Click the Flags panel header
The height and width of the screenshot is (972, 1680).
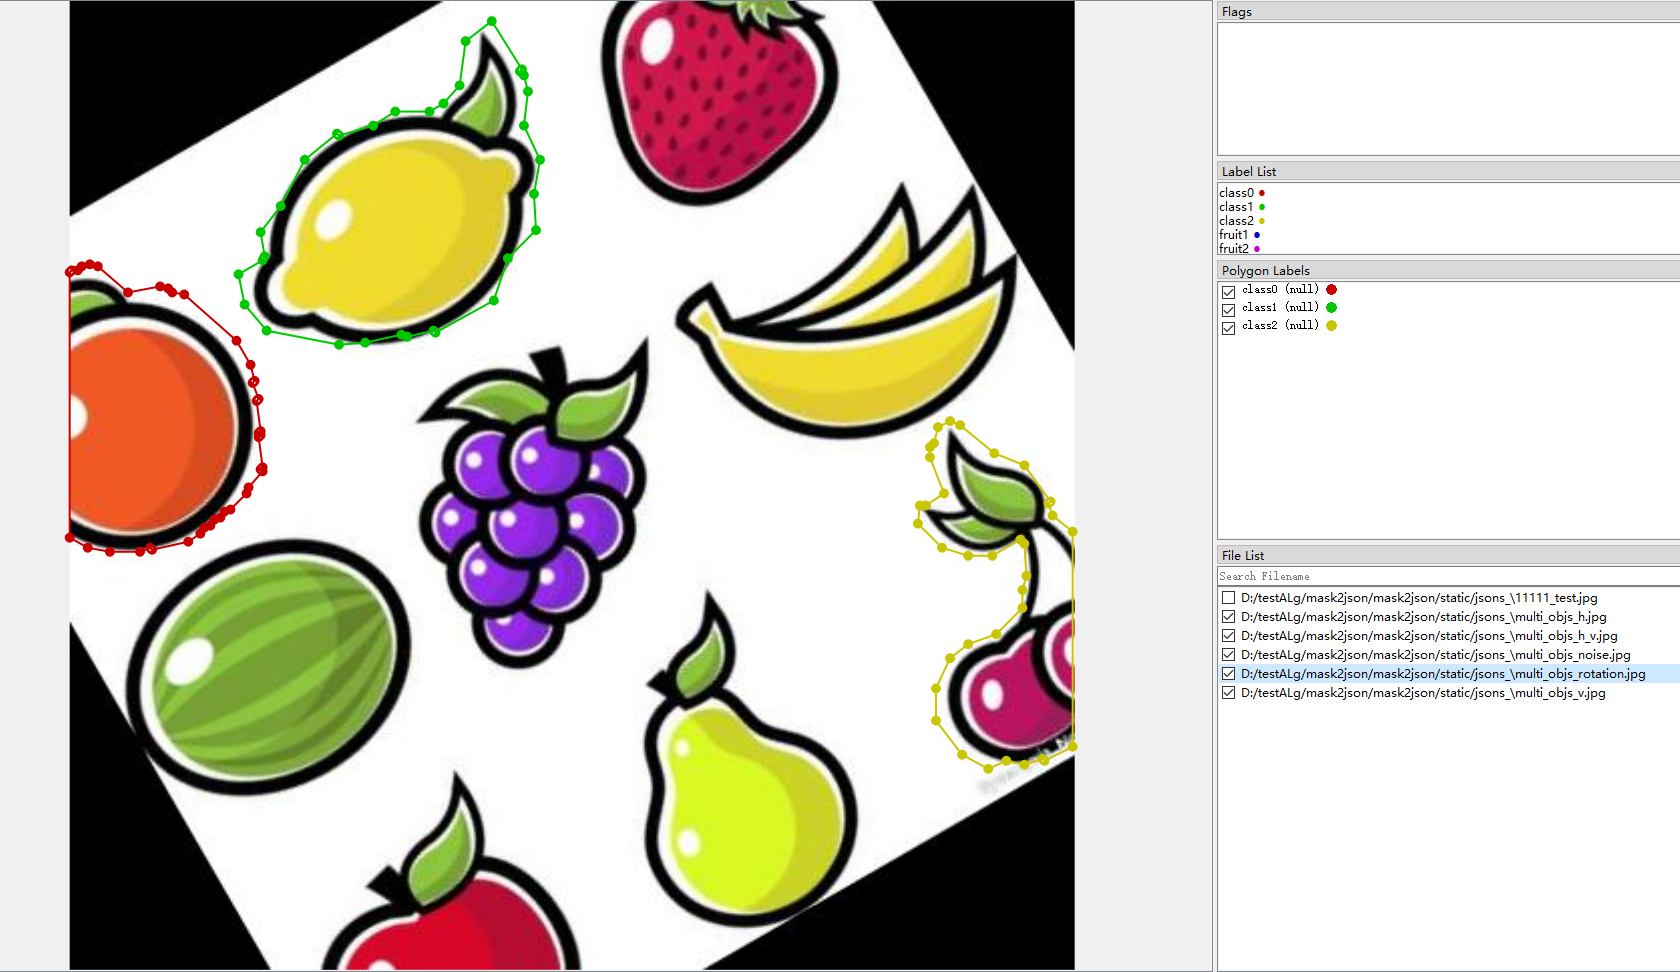click(x=1448, y=12)
